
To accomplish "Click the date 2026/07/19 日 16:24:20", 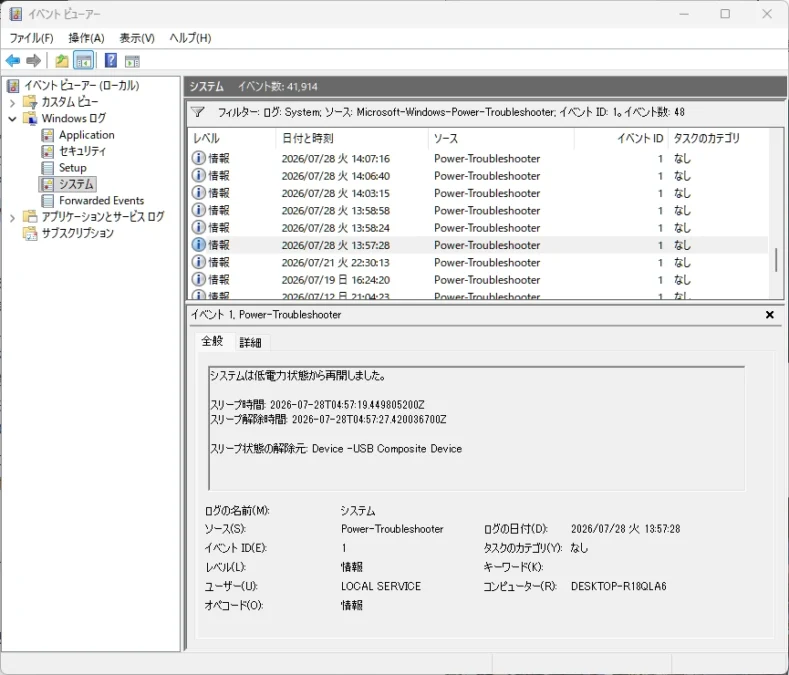I will coord(336,280).
